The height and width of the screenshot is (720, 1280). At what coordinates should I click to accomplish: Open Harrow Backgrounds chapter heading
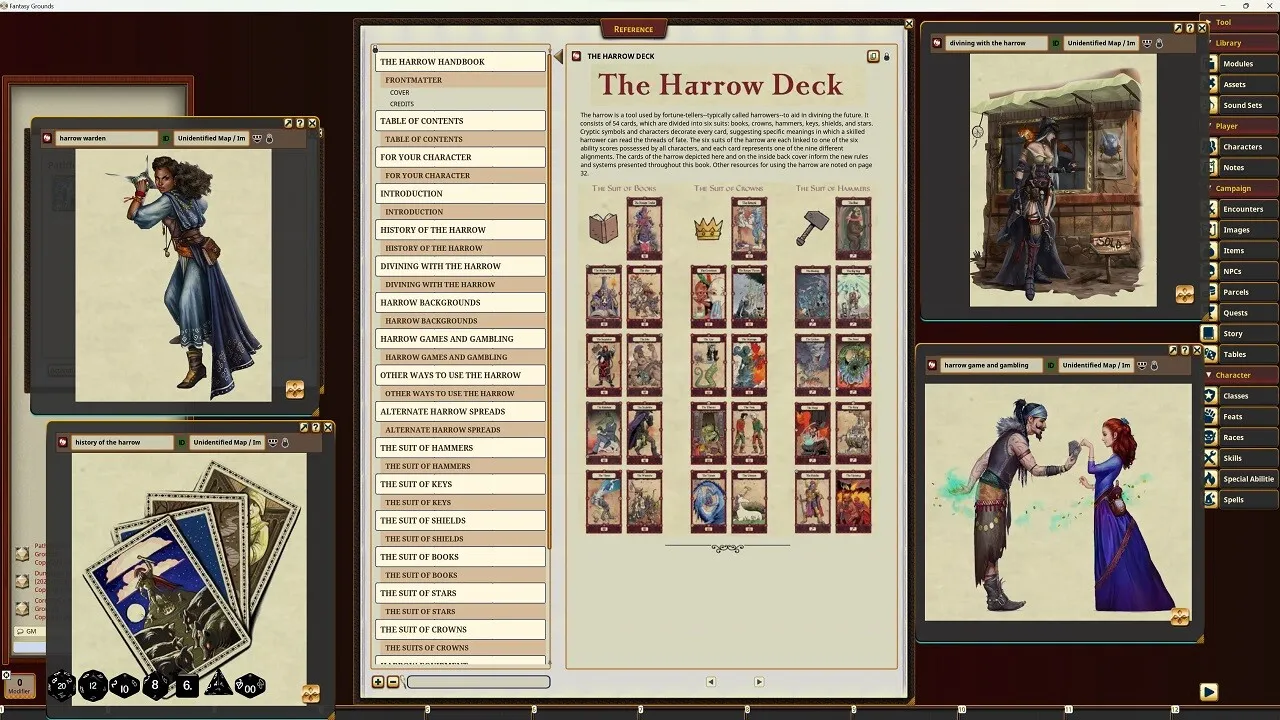pos(460,302)
